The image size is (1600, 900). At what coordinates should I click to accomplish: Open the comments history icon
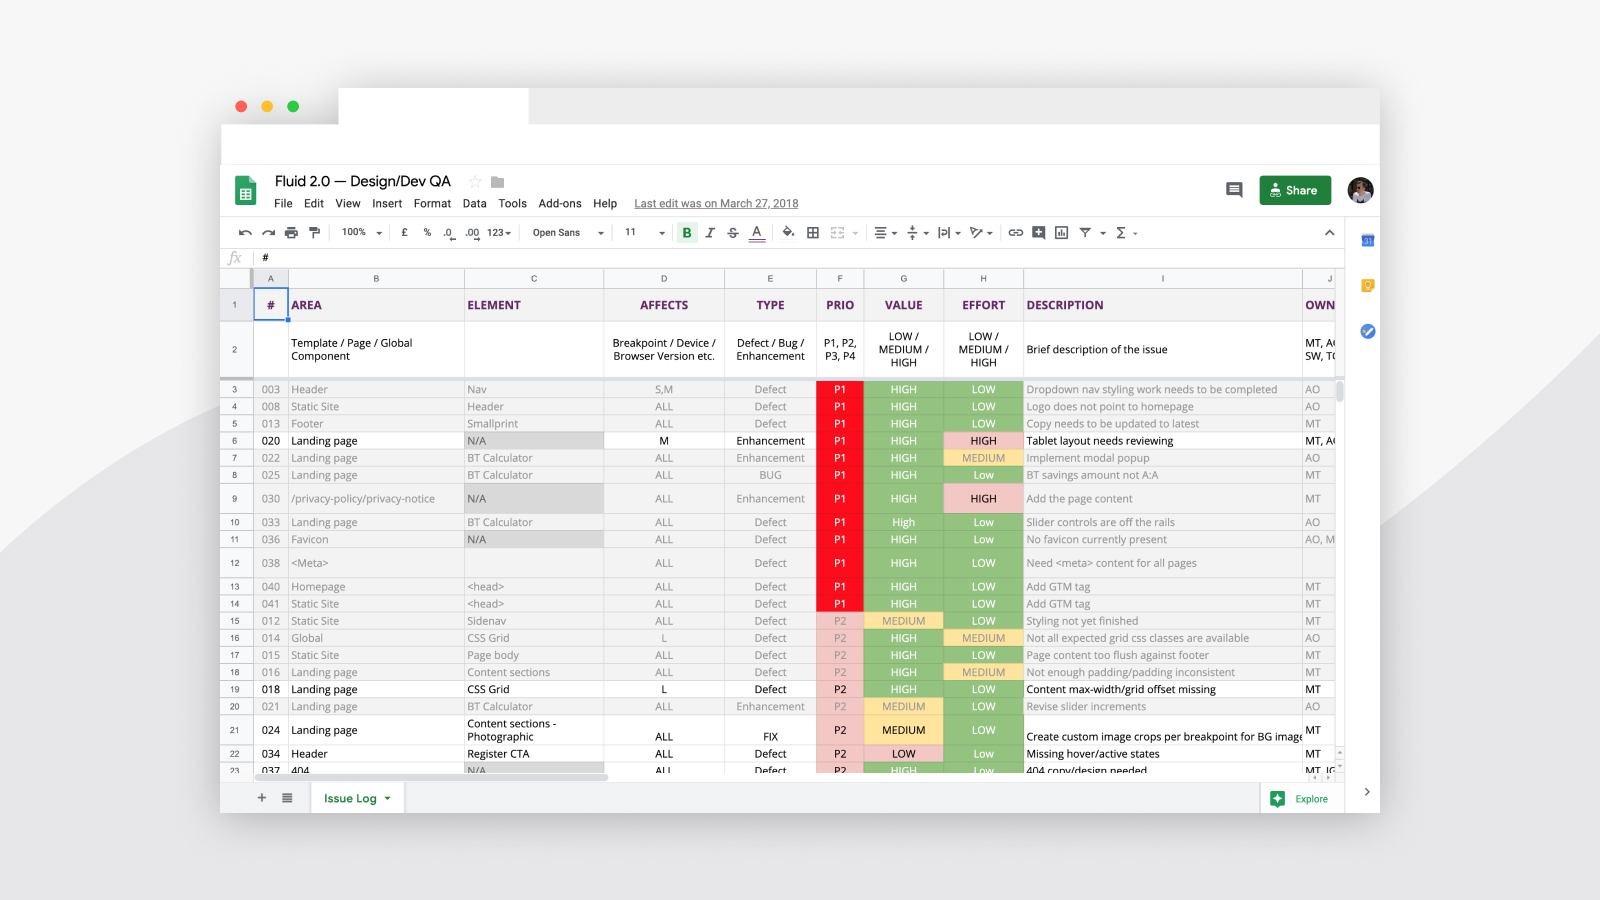click(x=1234, y=190)
